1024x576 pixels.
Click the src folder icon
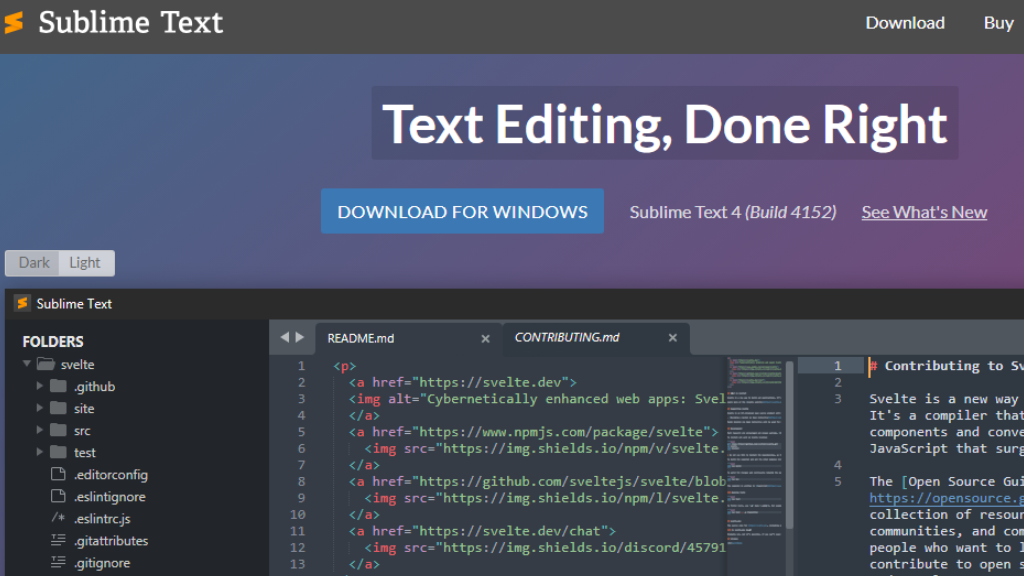tap(58, 430)
